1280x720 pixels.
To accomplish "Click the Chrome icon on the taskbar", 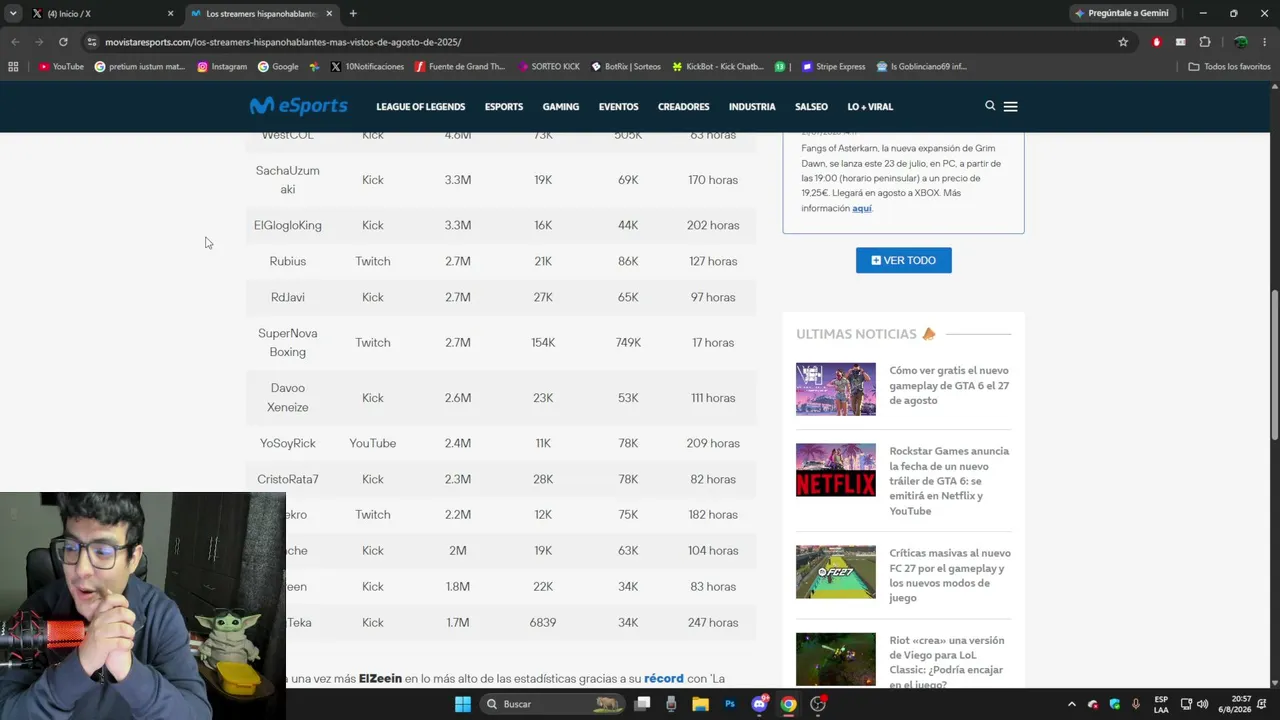I will tap(788, 704).
